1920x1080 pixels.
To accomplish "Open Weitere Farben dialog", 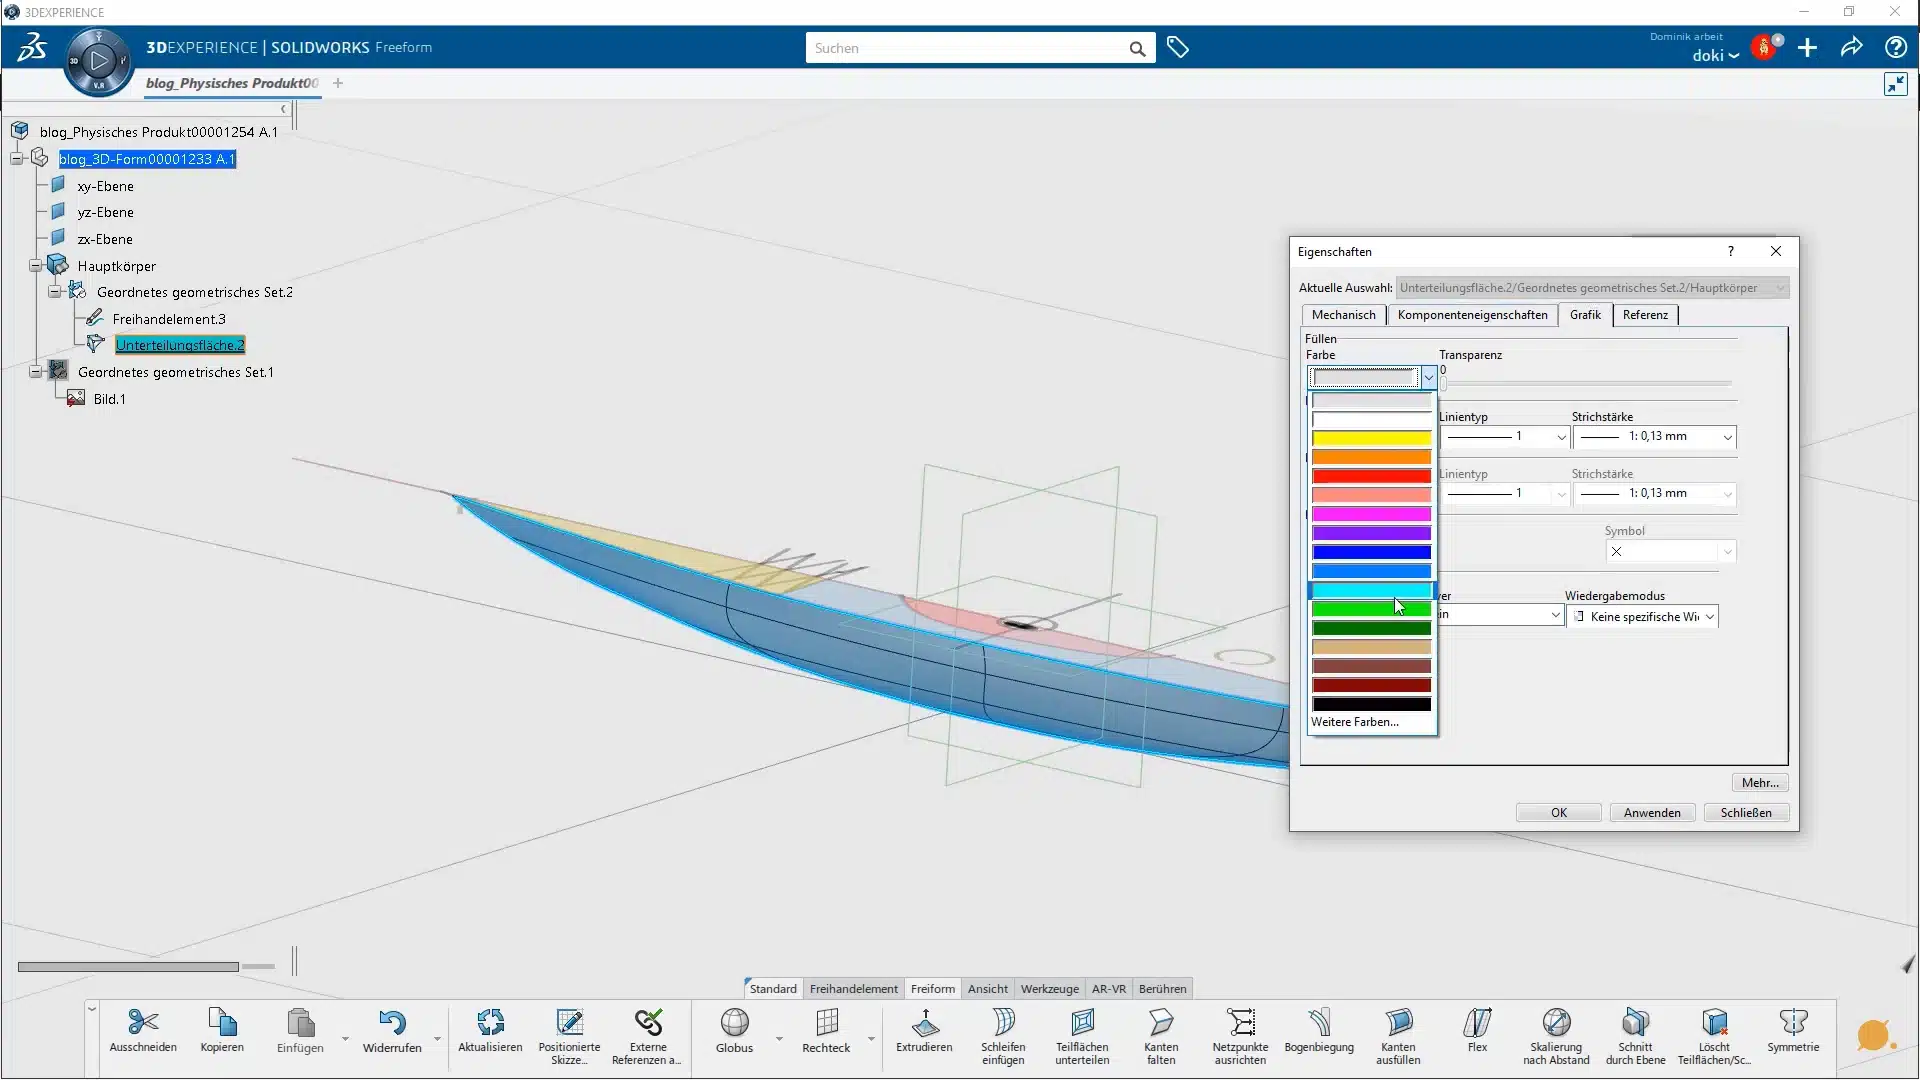I will (1355, 721).
